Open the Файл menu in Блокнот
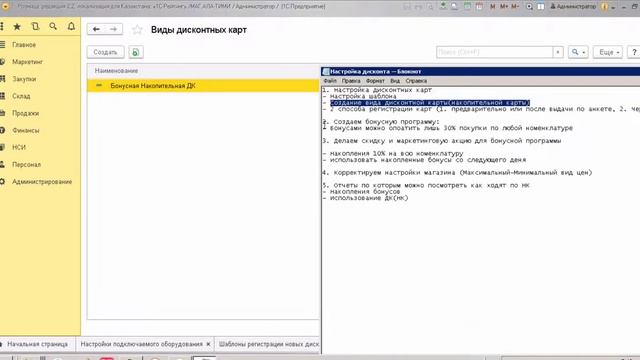This screenshot has height=360, width=640. (x=330, y=81)
